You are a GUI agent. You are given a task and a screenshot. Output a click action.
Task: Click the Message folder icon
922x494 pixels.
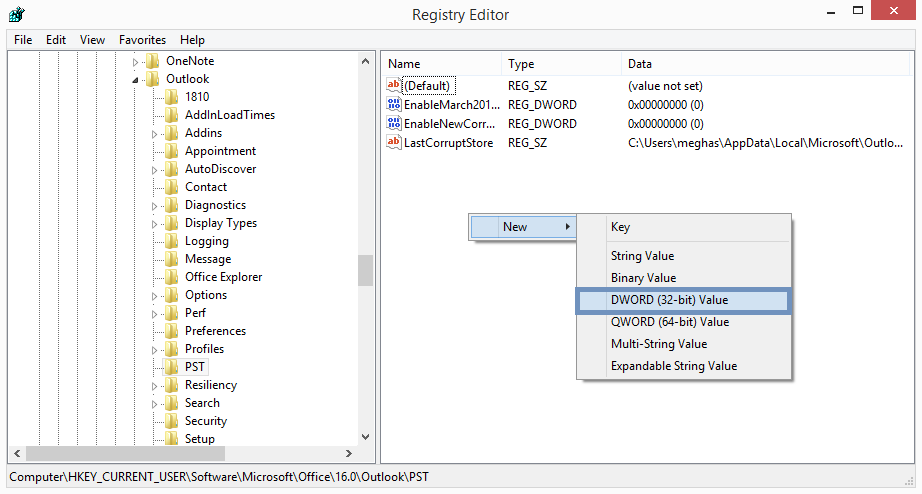click(171, 259)
